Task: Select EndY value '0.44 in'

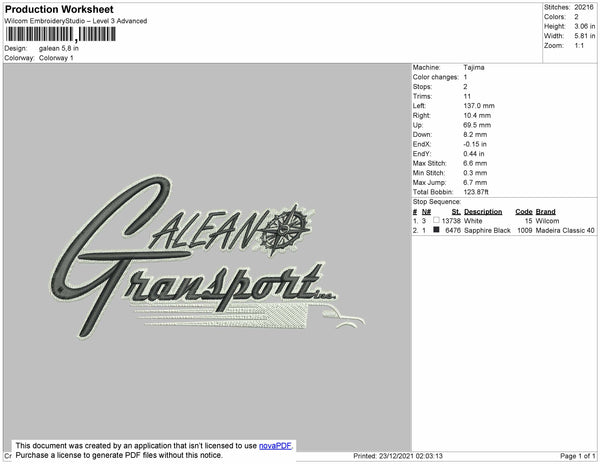Action: point(473,154)
